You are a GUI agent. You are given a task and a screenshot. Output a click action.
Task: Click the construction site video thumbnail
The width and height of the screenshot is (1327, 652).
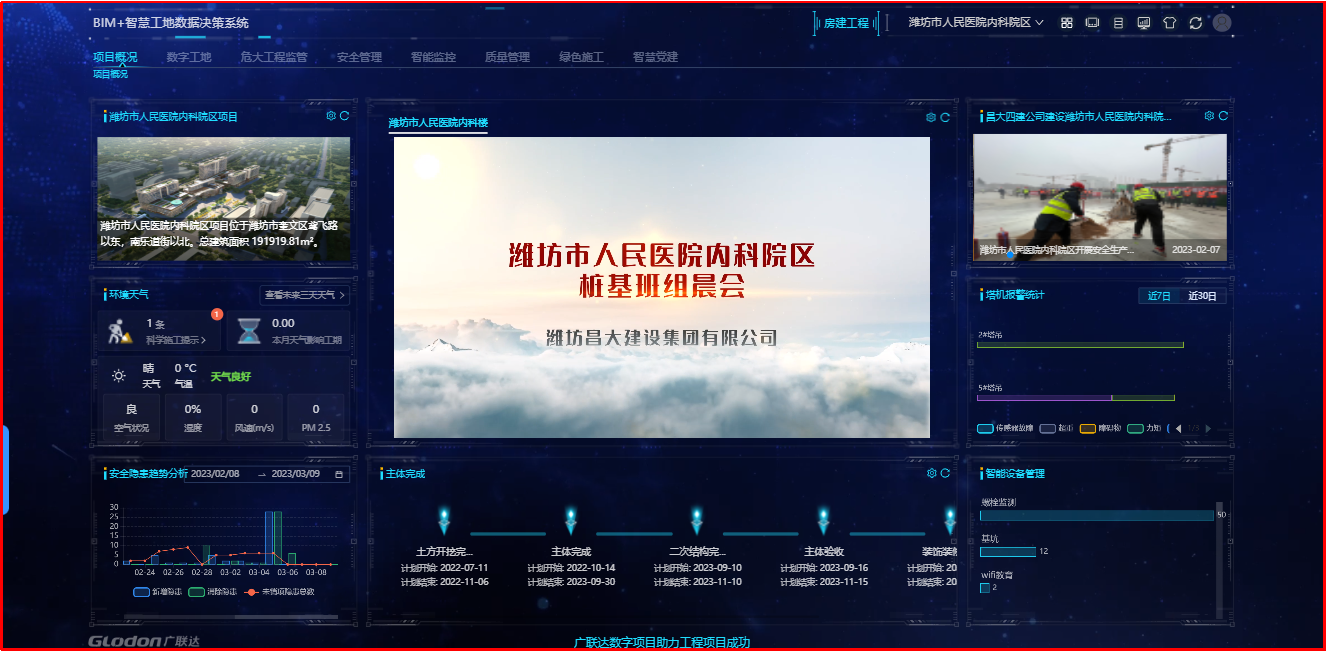click(1099, 198)
